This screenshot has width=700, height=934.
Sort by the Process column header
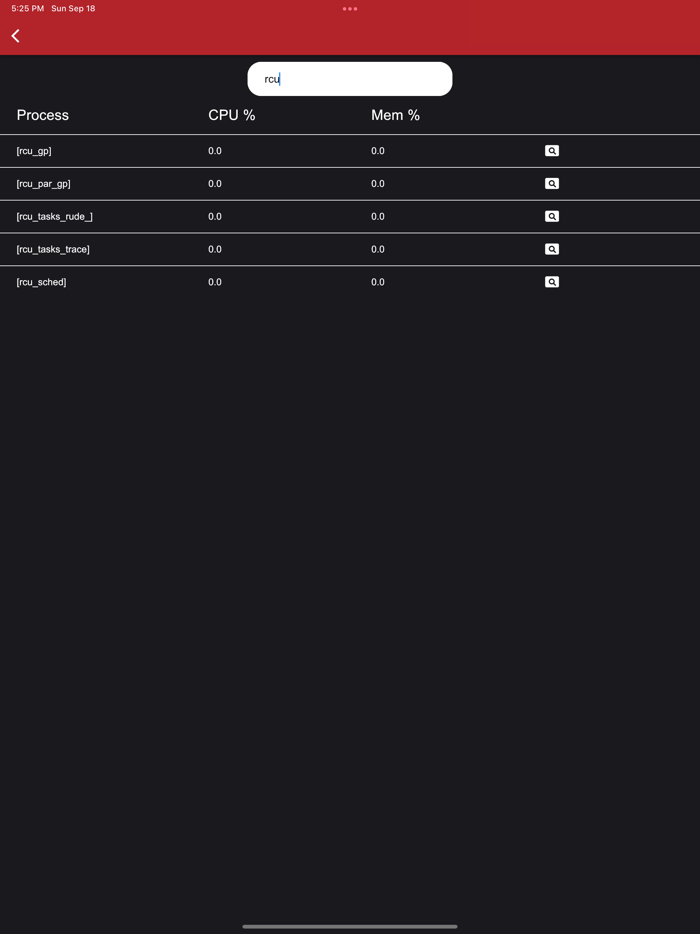(x=43, y=115)
